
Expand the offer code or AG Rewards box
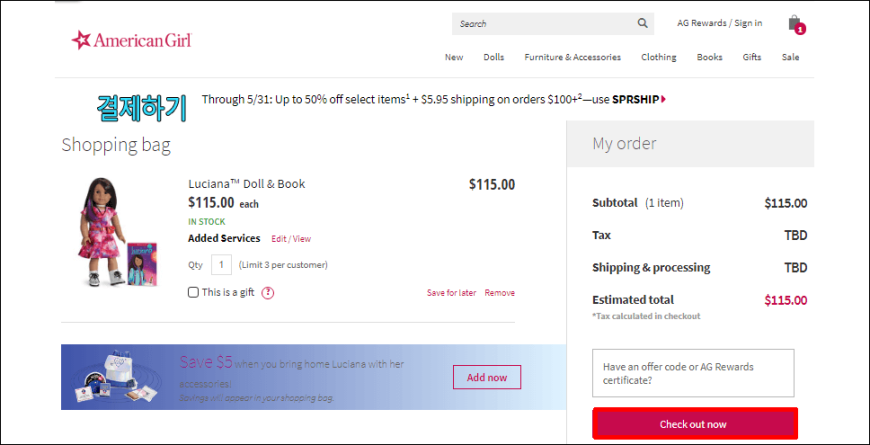pos(693,373)
